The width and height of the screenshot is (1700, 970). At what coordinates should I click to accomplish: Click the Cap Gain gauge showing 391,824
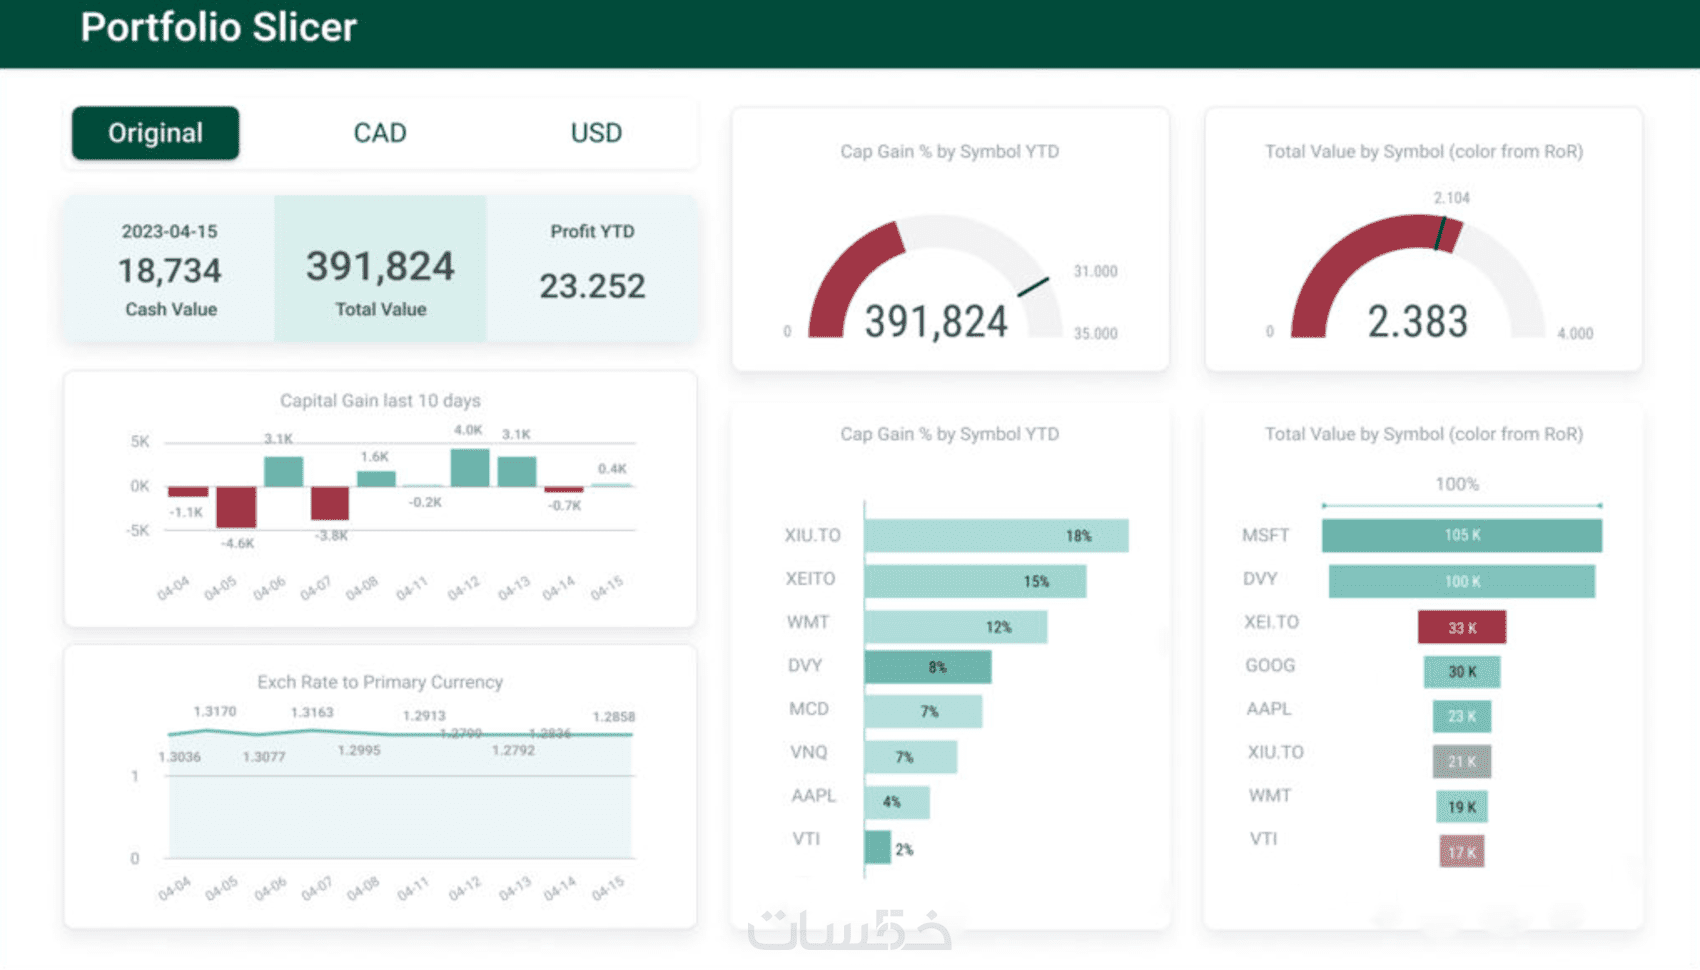936,278
